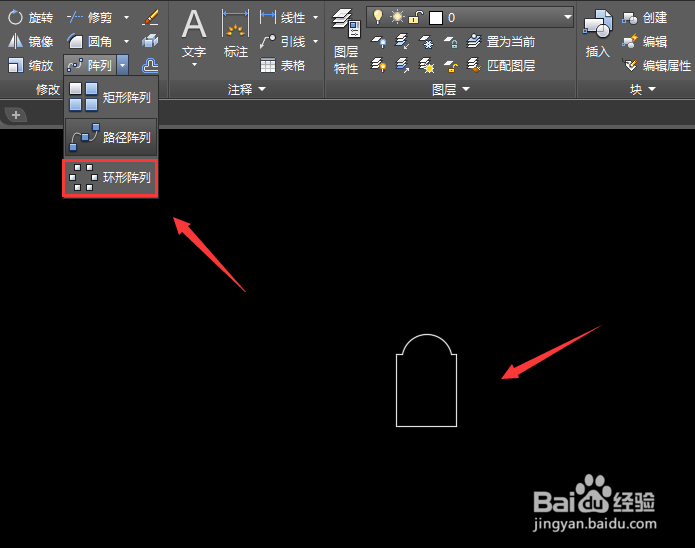Screen dimensions: 695x548
Task: Choose Path Array (路径阵列)
Action: pos(111,137)
